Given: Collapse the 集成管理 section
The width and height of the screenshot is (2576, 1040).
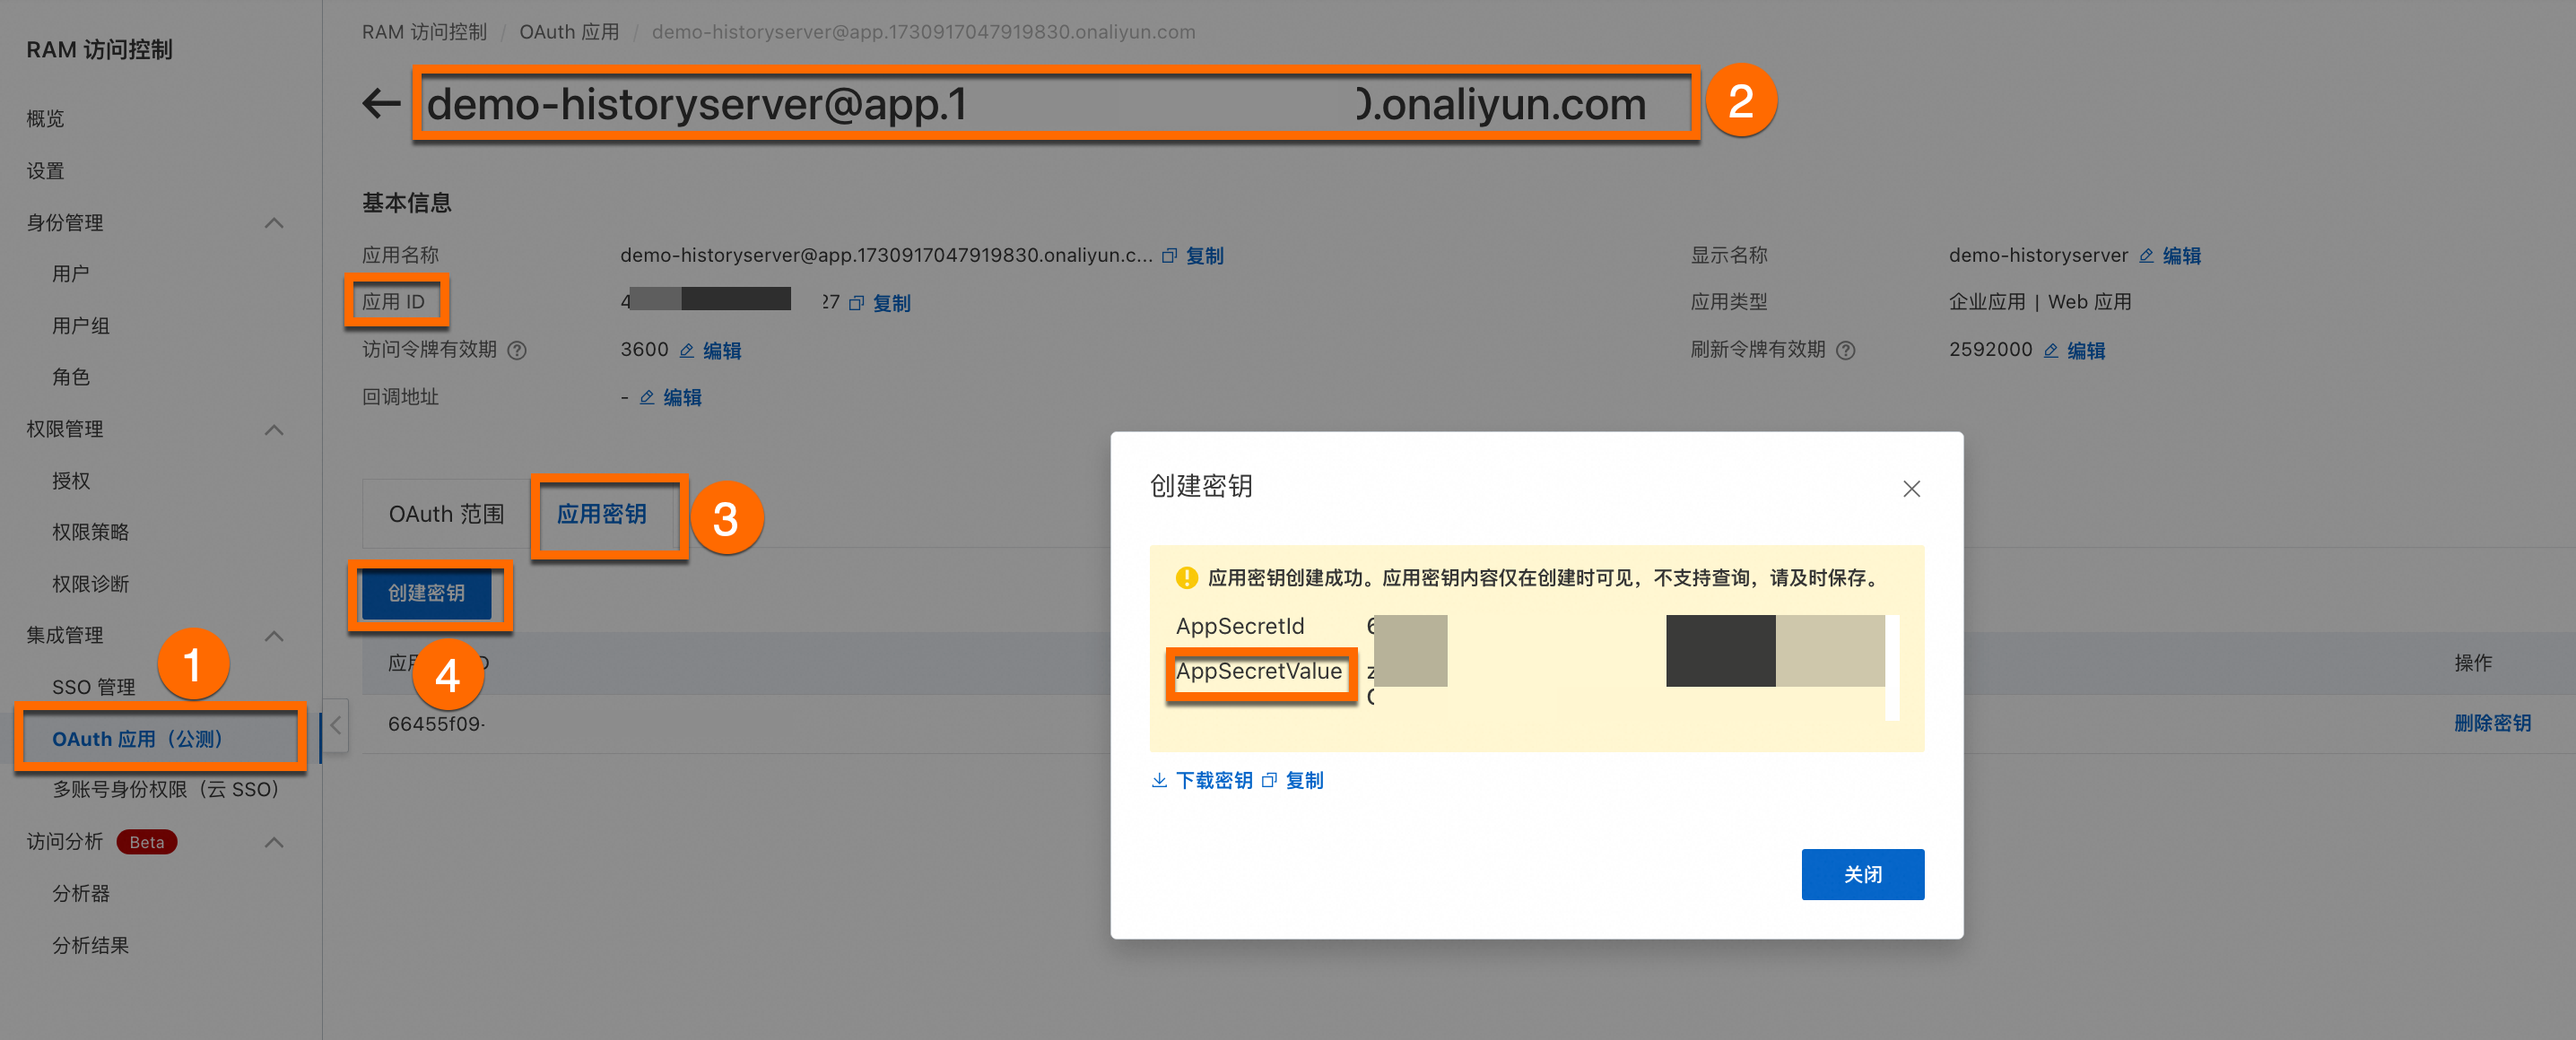Looking at the screenshot, I should [274, 636].
